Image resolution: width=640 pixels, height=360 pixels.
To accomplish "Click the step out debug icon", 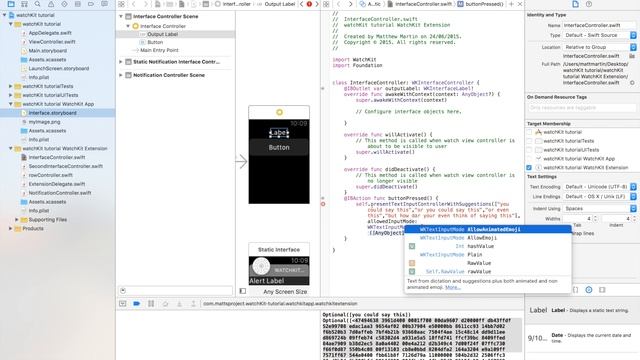I will click(193, 304).
